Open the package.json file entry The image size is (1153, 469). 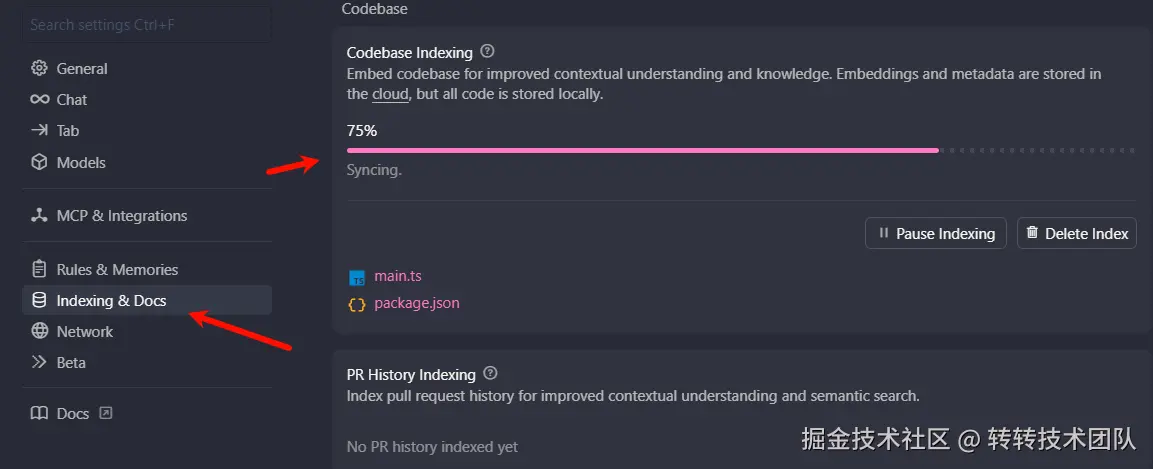(x=416, y=303)
